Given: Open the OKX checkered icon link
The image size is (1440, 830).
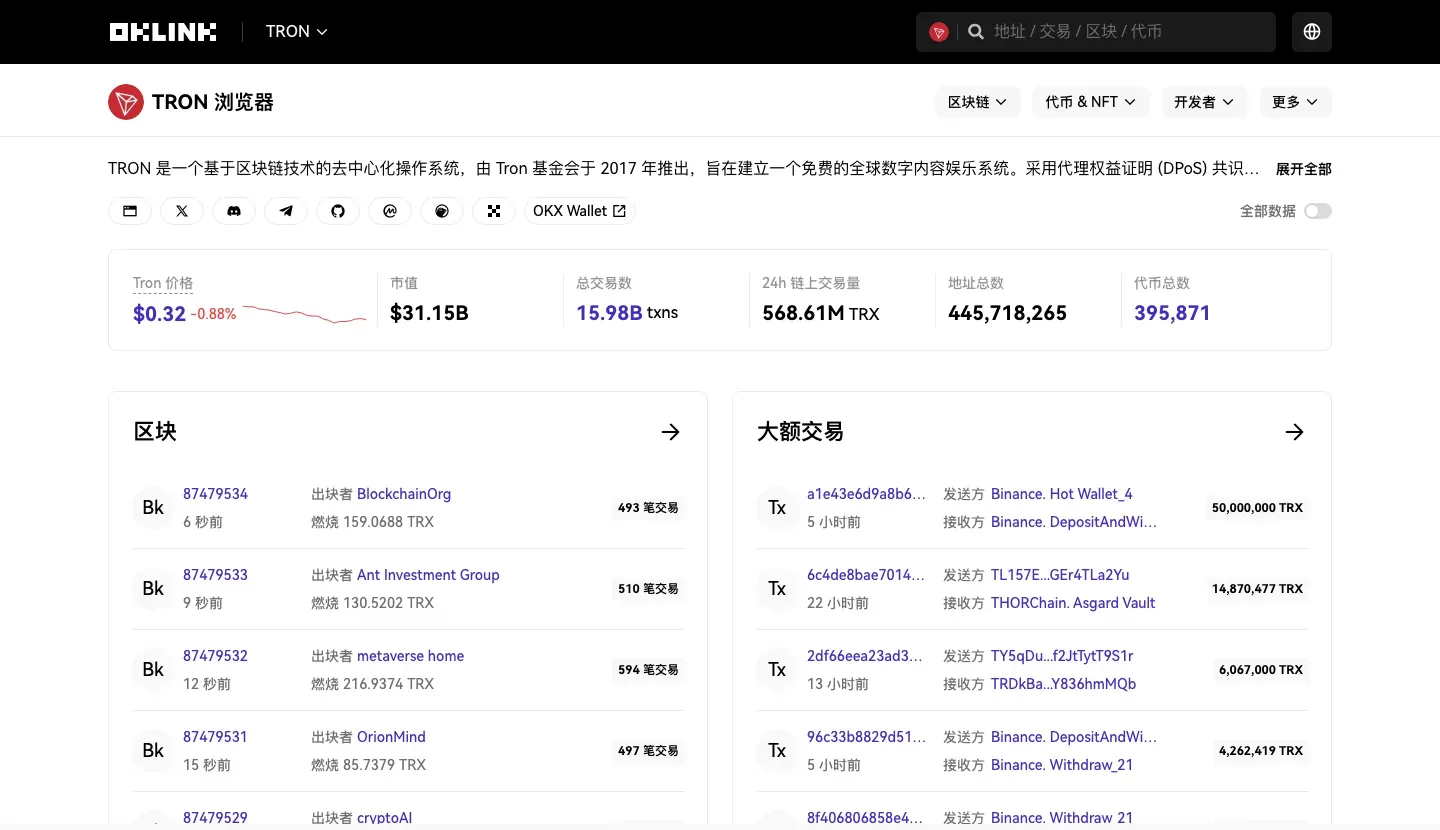Looking at the screenshot, I should [x=494, y=211].
